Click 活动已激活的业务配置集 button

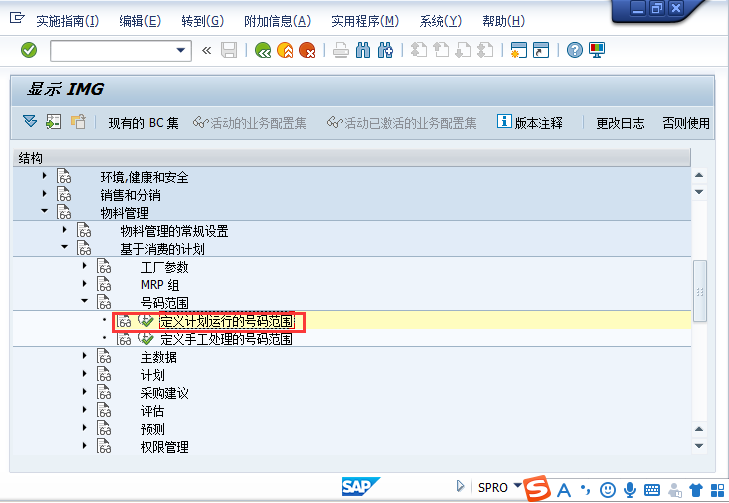(x=402, y=123)
